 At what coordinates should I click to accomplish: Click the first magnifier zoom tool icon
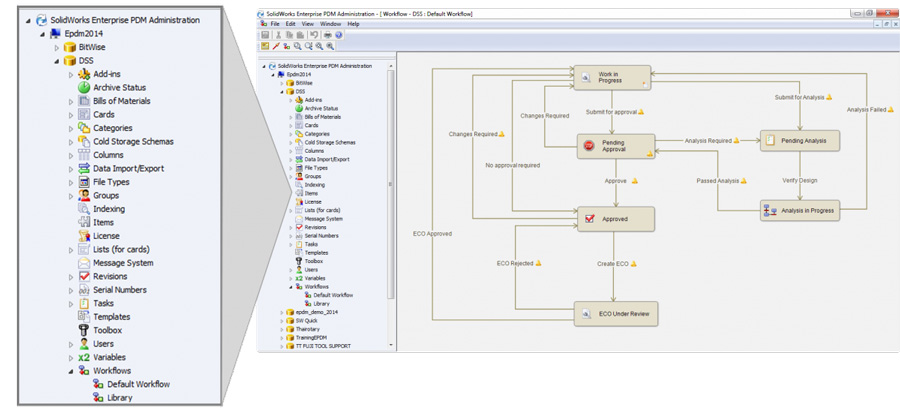(x=297, y=46)
